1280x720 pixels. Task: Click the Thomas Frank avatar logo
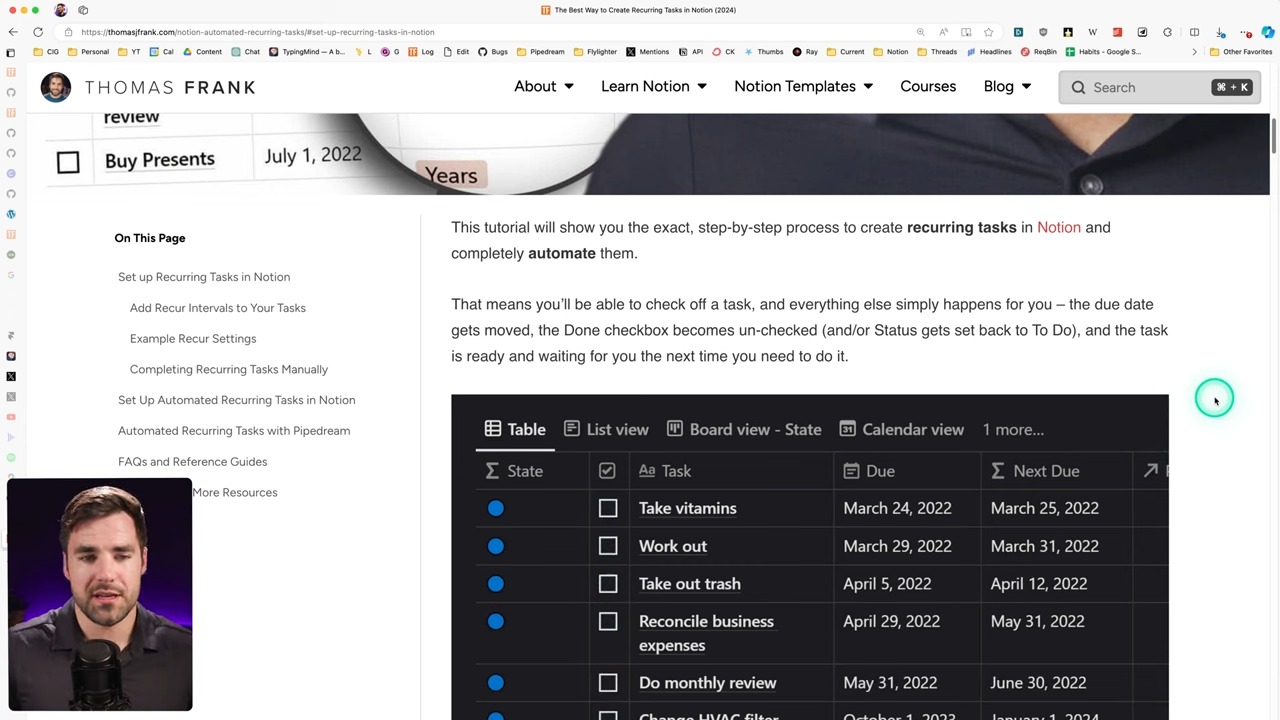point(56,87)
